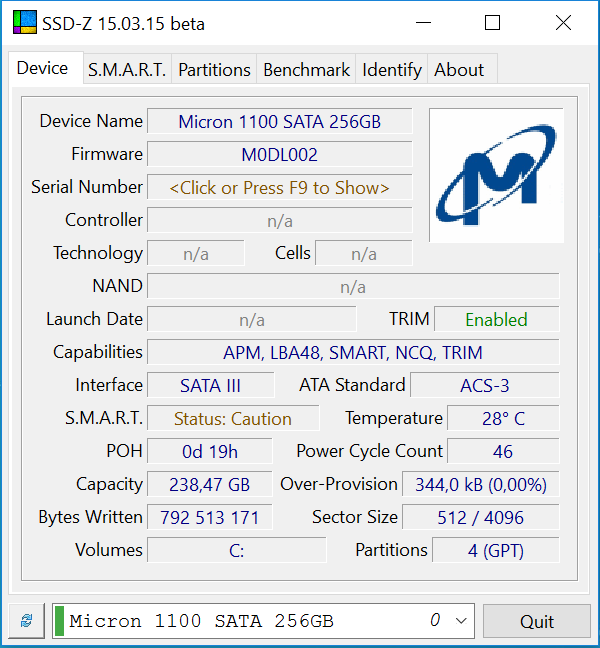Open the Benchmark tab

pyautogui.click(x=306, y=69)
